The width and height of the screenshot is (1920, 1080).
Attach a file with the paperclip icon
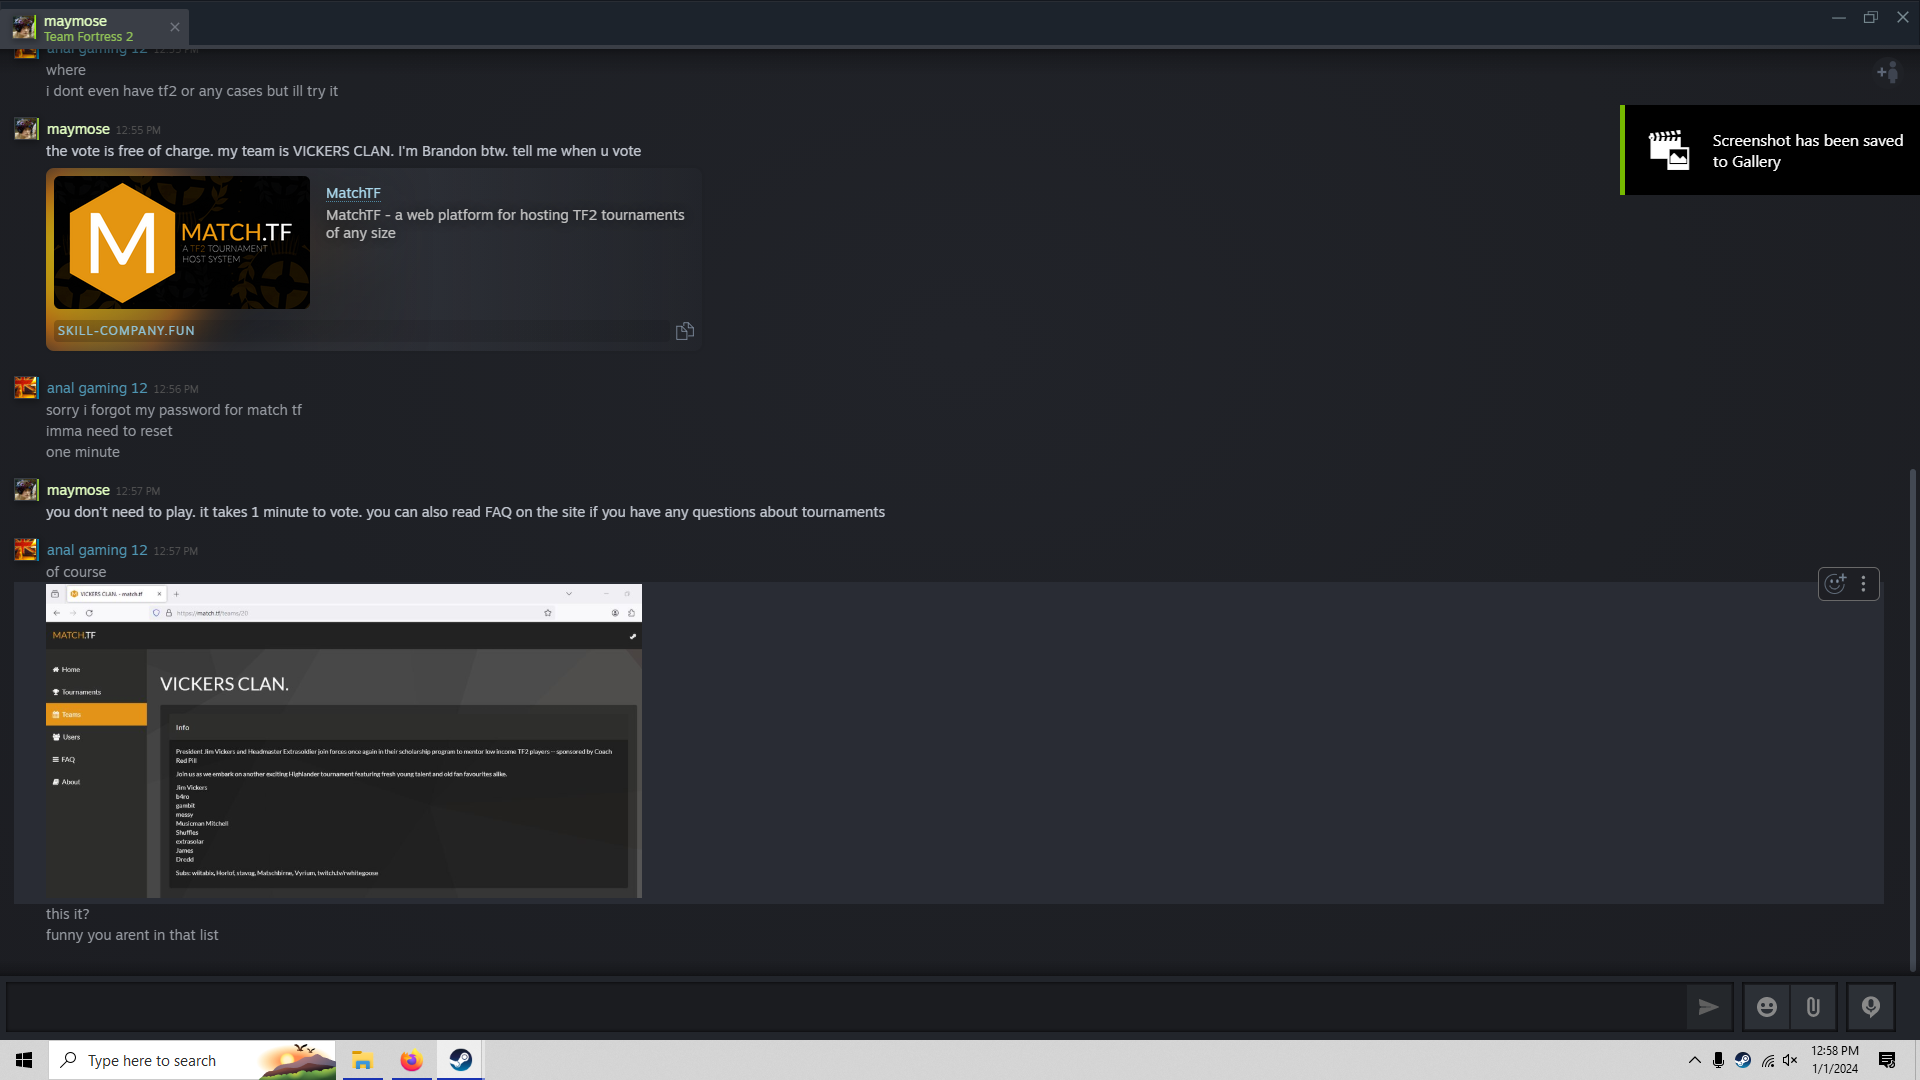[x=1813, y=1007]
